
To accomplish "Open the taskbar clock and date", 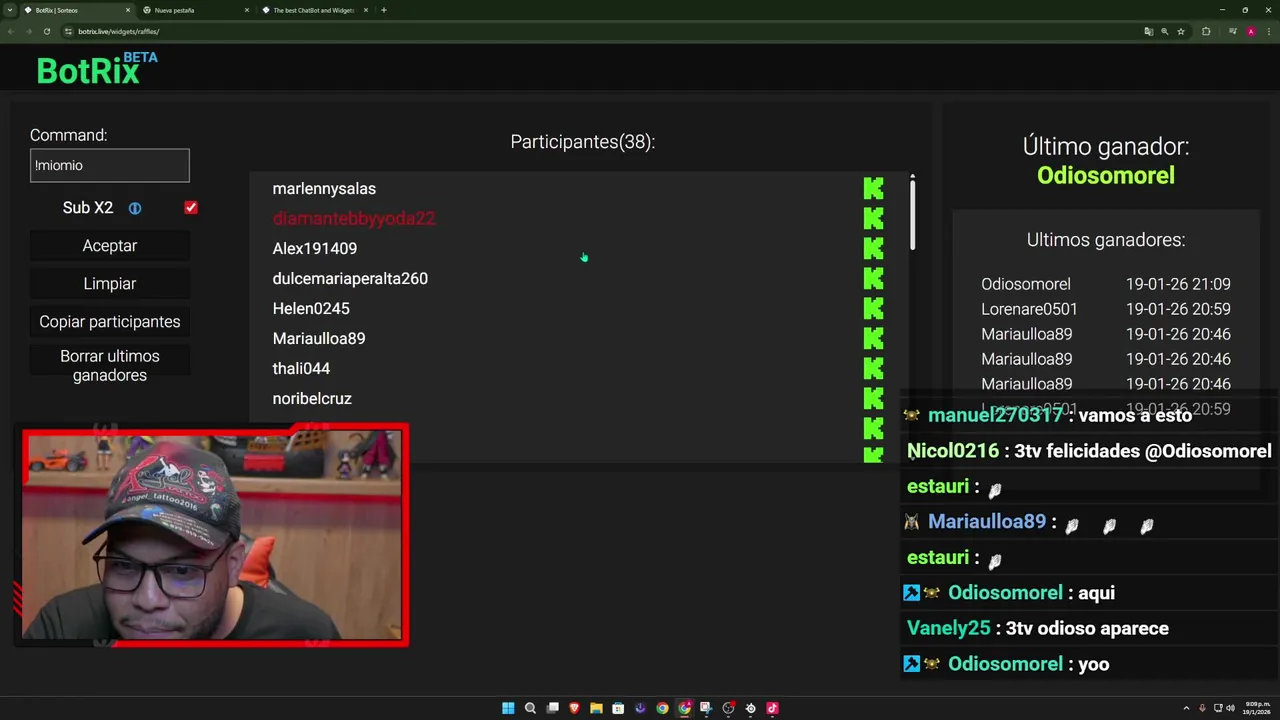I will [x=1257, y=708].
